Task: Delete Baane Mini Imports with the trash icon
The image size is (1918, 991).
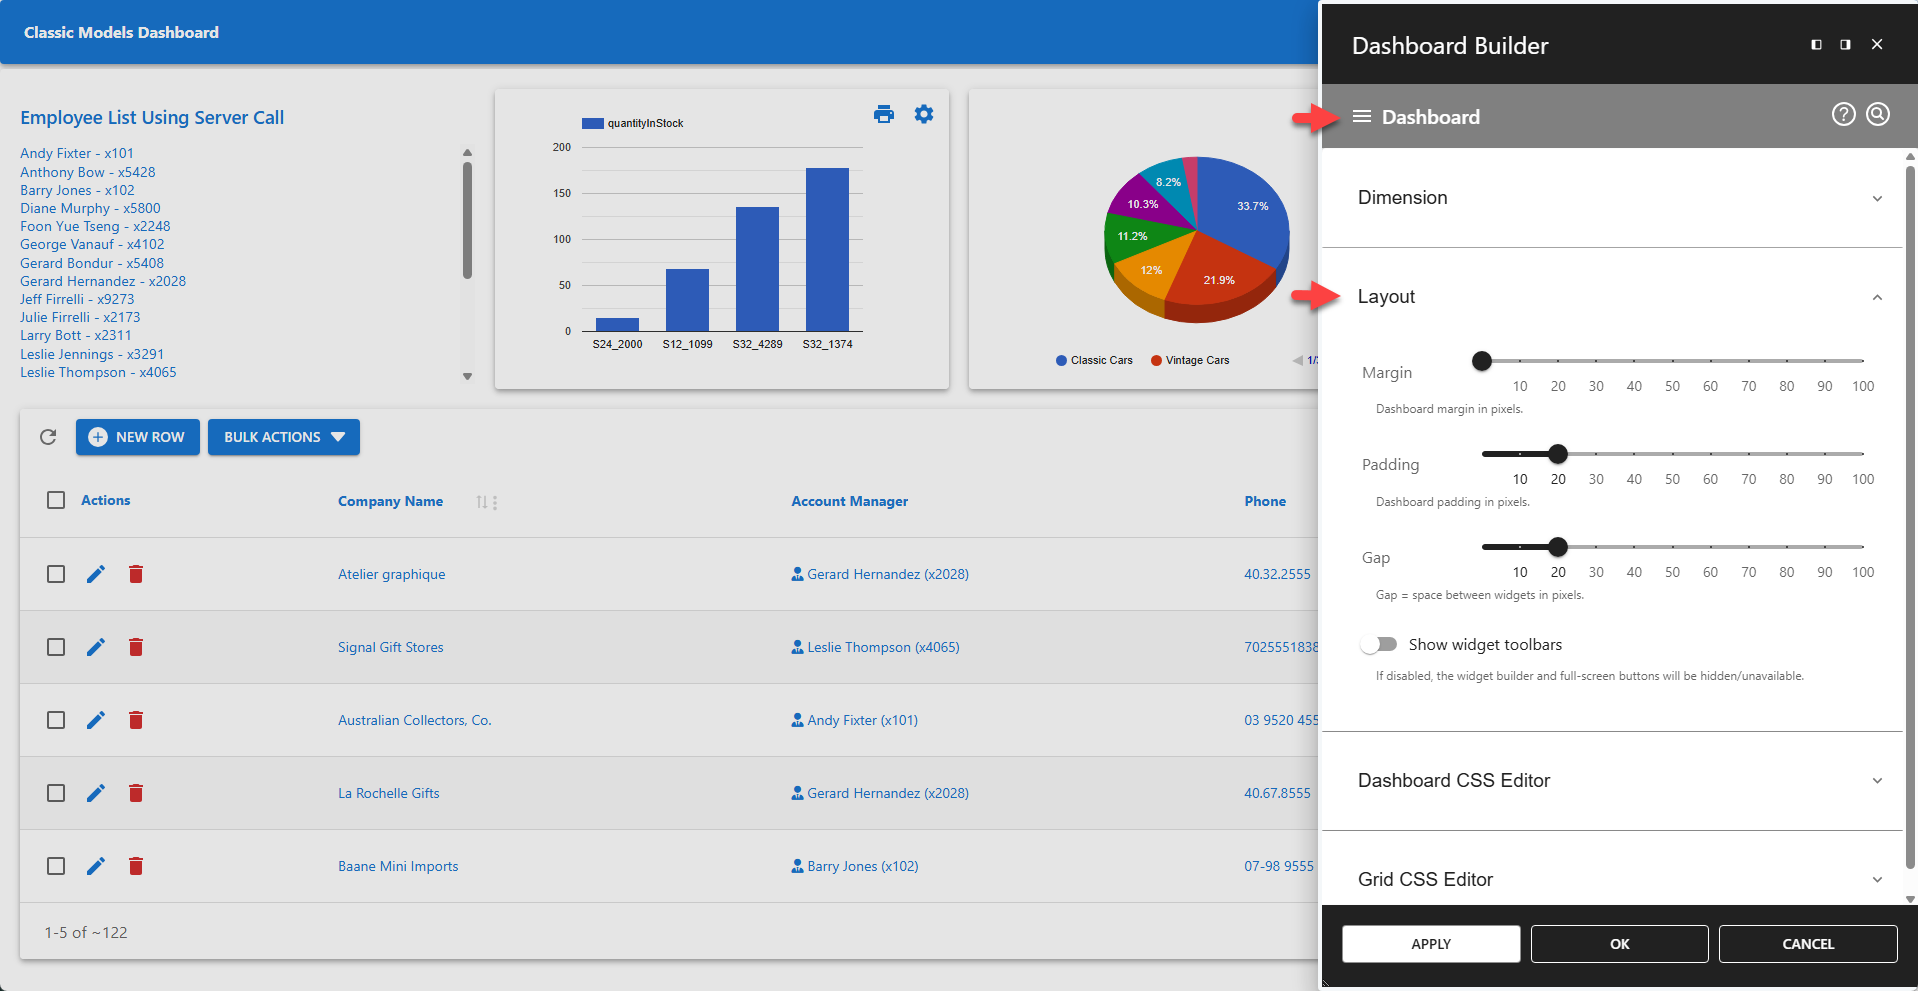Action: (136, 866)
